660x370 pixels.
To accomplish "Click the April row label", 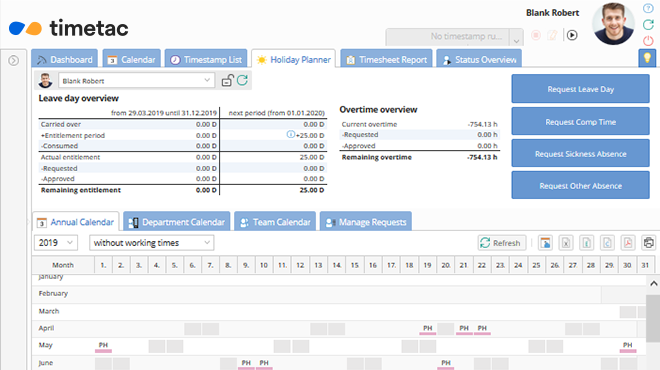I will click(x=46, y=328).
